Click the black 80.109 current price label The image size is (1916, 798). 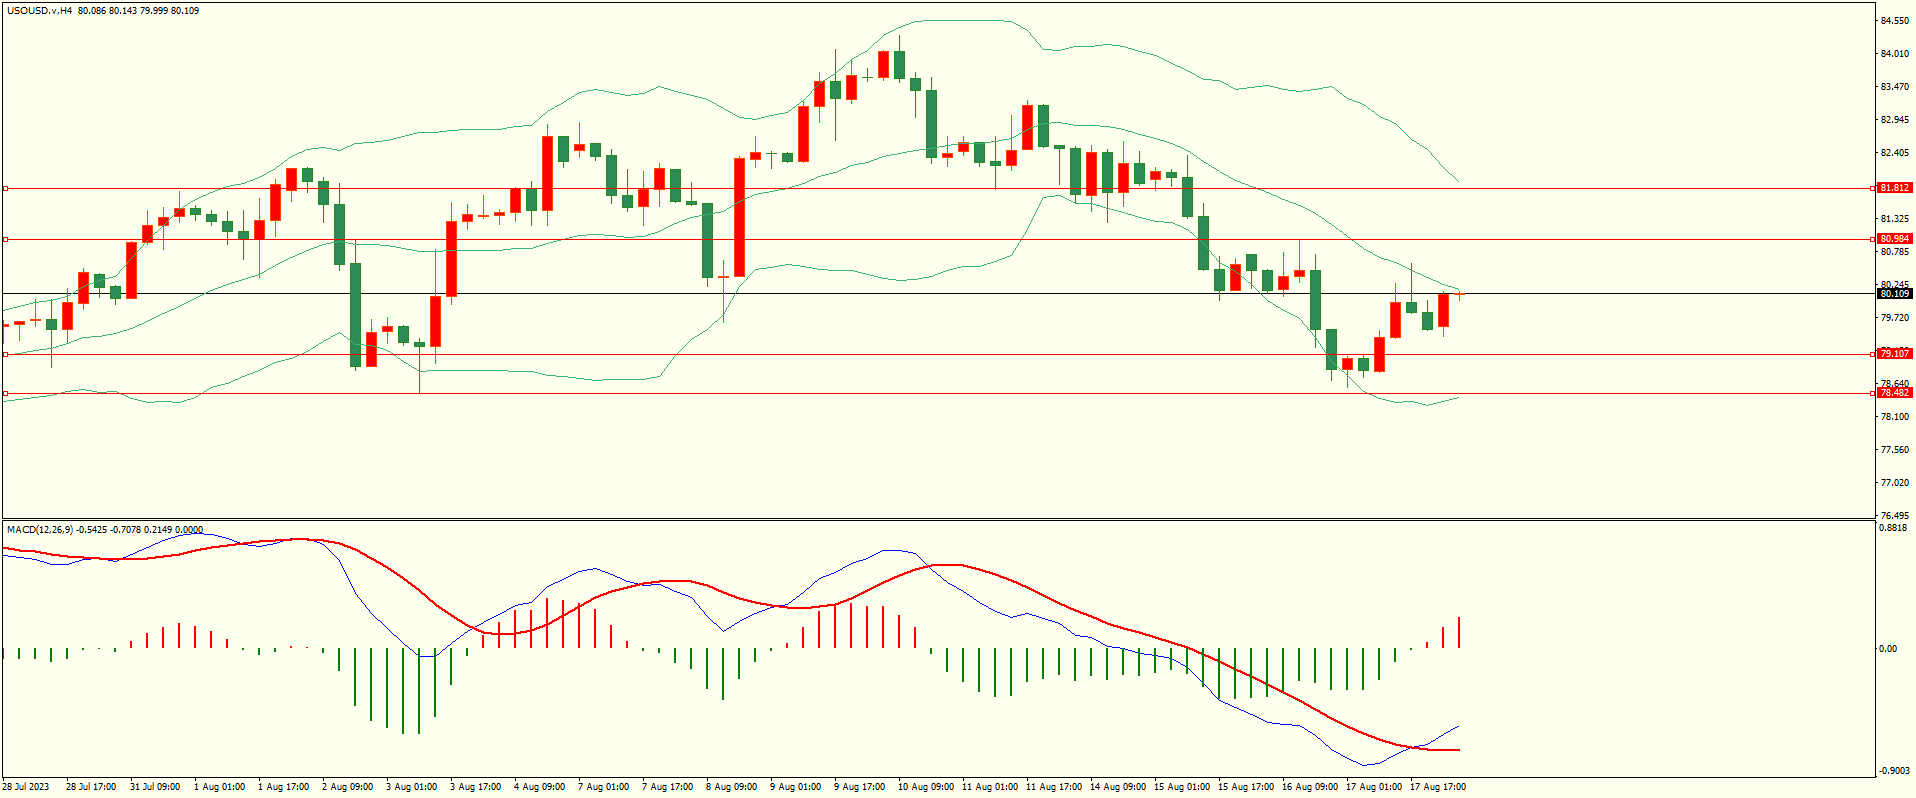pyautogui.click(x=1894, y=294)
